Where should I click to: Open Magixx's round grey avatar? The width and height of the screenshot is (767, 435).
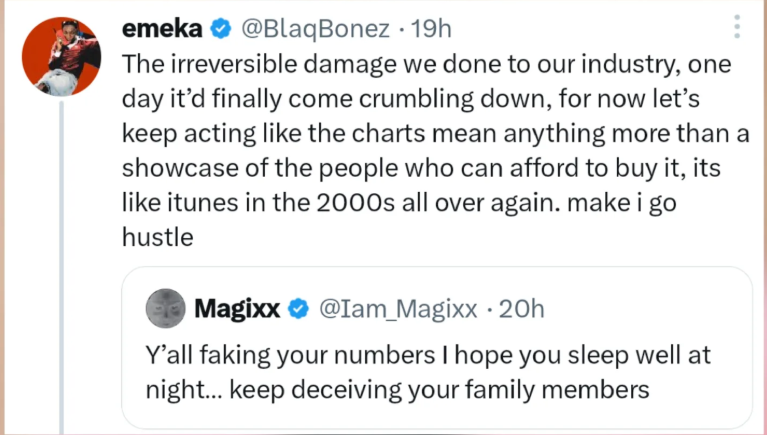[165, 310]
